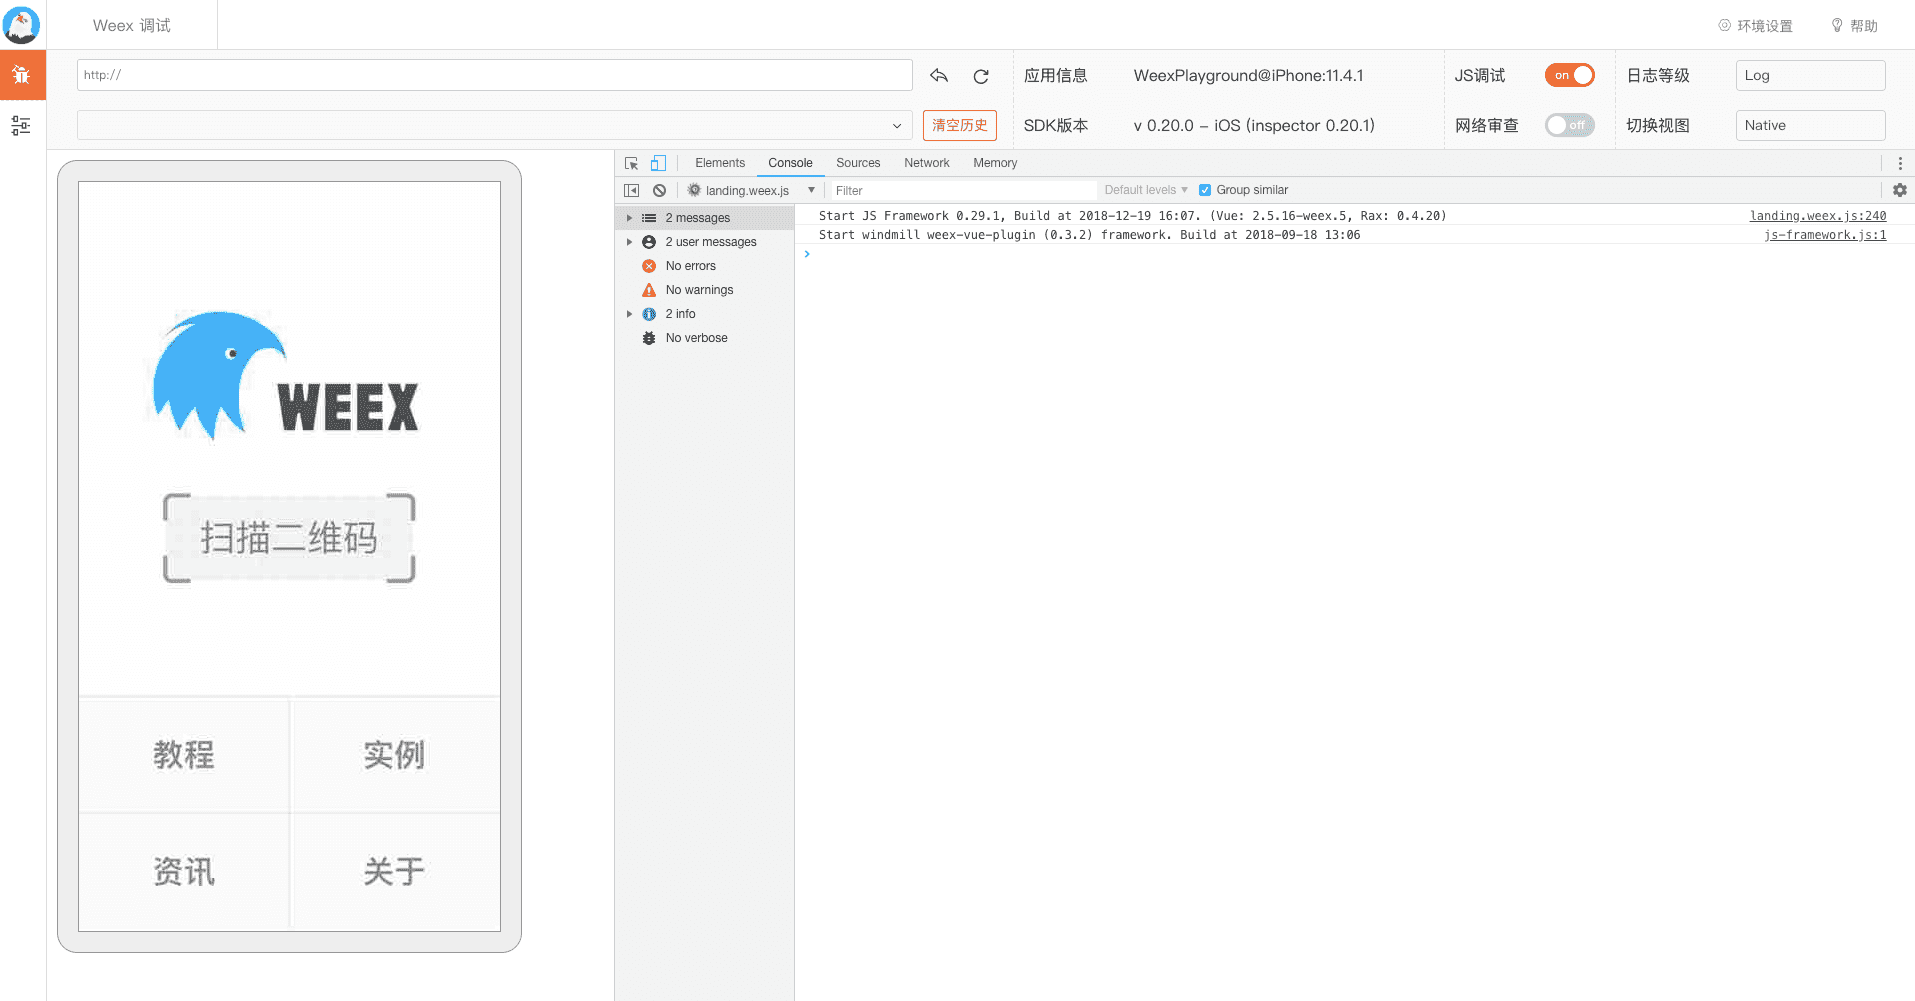Open the history URL dropdown
1915x1001 pixels.
(495, 125)
